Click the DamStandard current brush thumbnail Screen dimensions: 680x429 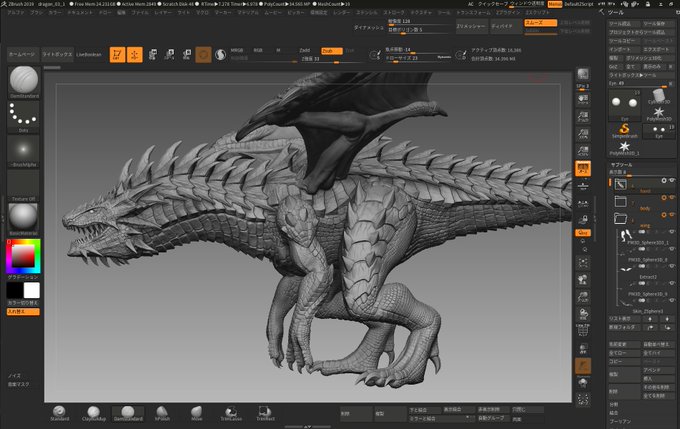23,82
